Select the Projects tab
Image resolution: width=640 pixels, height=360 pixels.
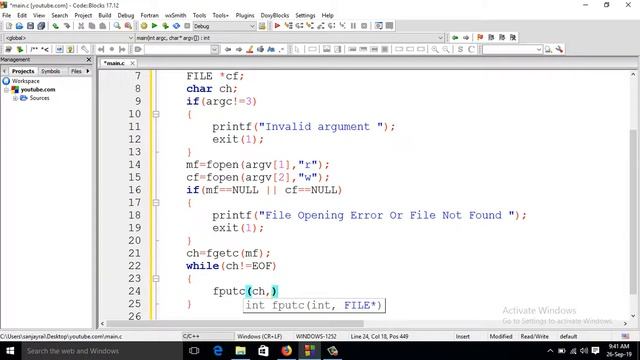[x=23, y=71]
